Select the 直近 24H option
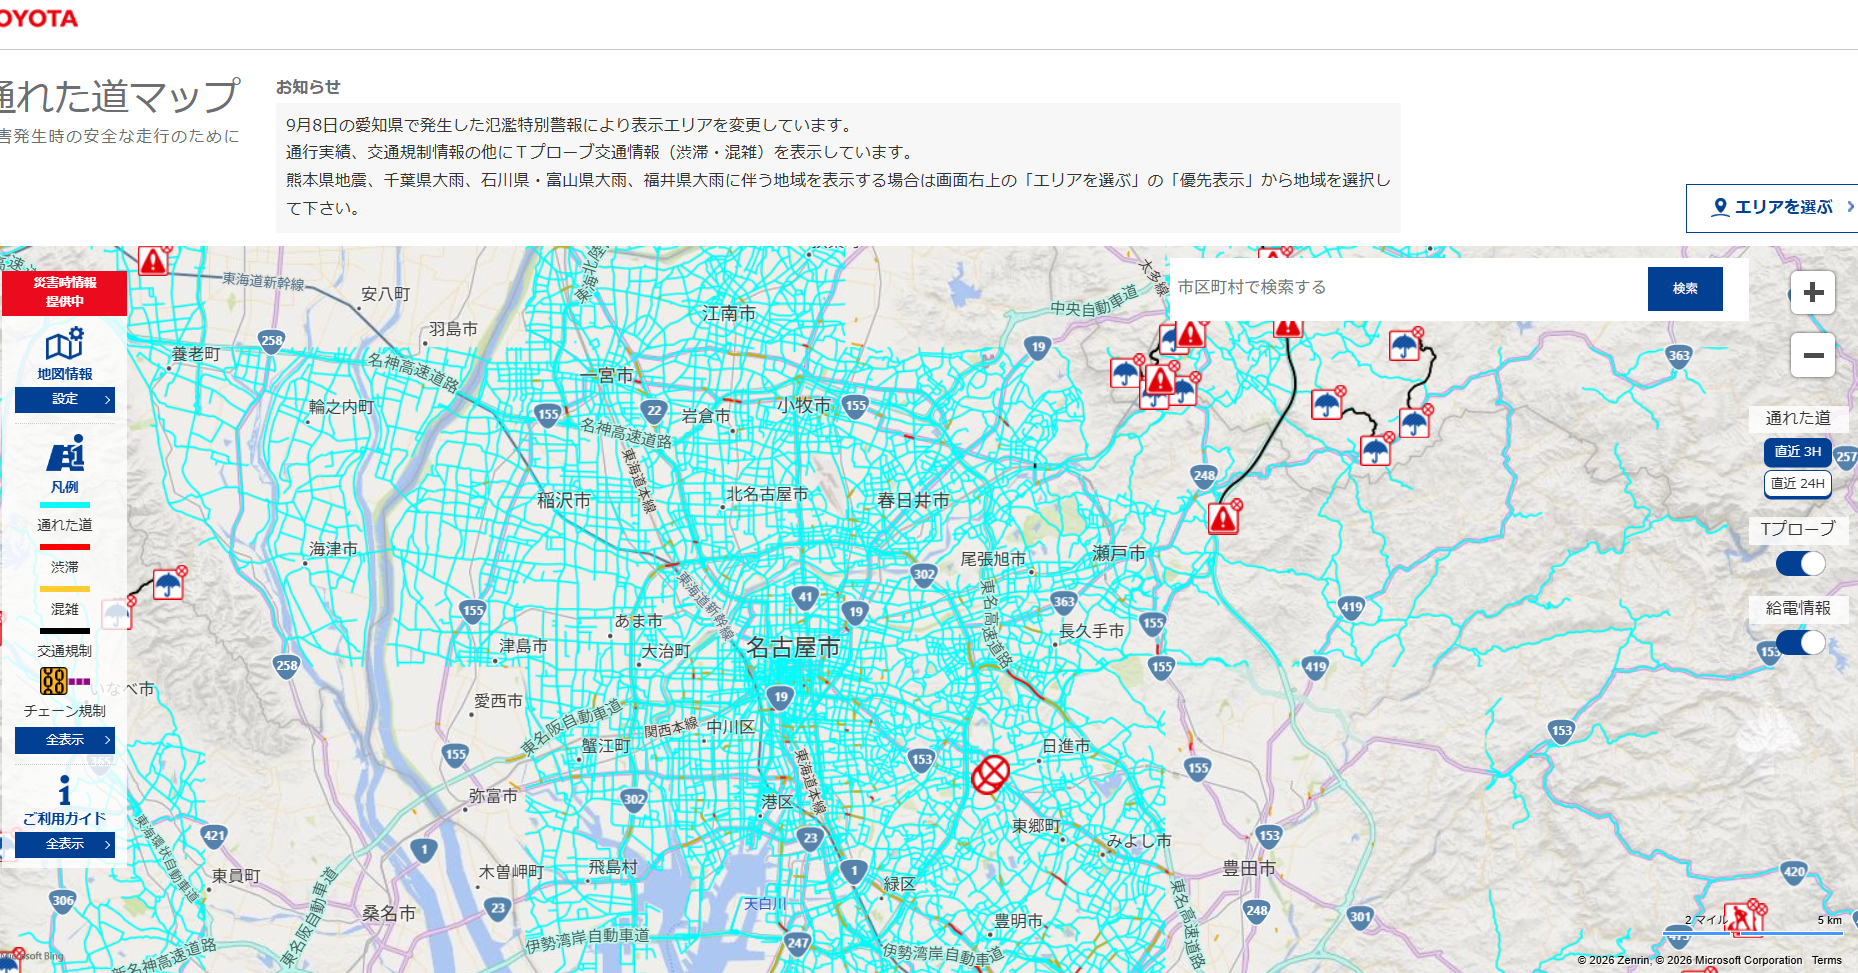The image size is (1858, 973). coord(1798,484)
